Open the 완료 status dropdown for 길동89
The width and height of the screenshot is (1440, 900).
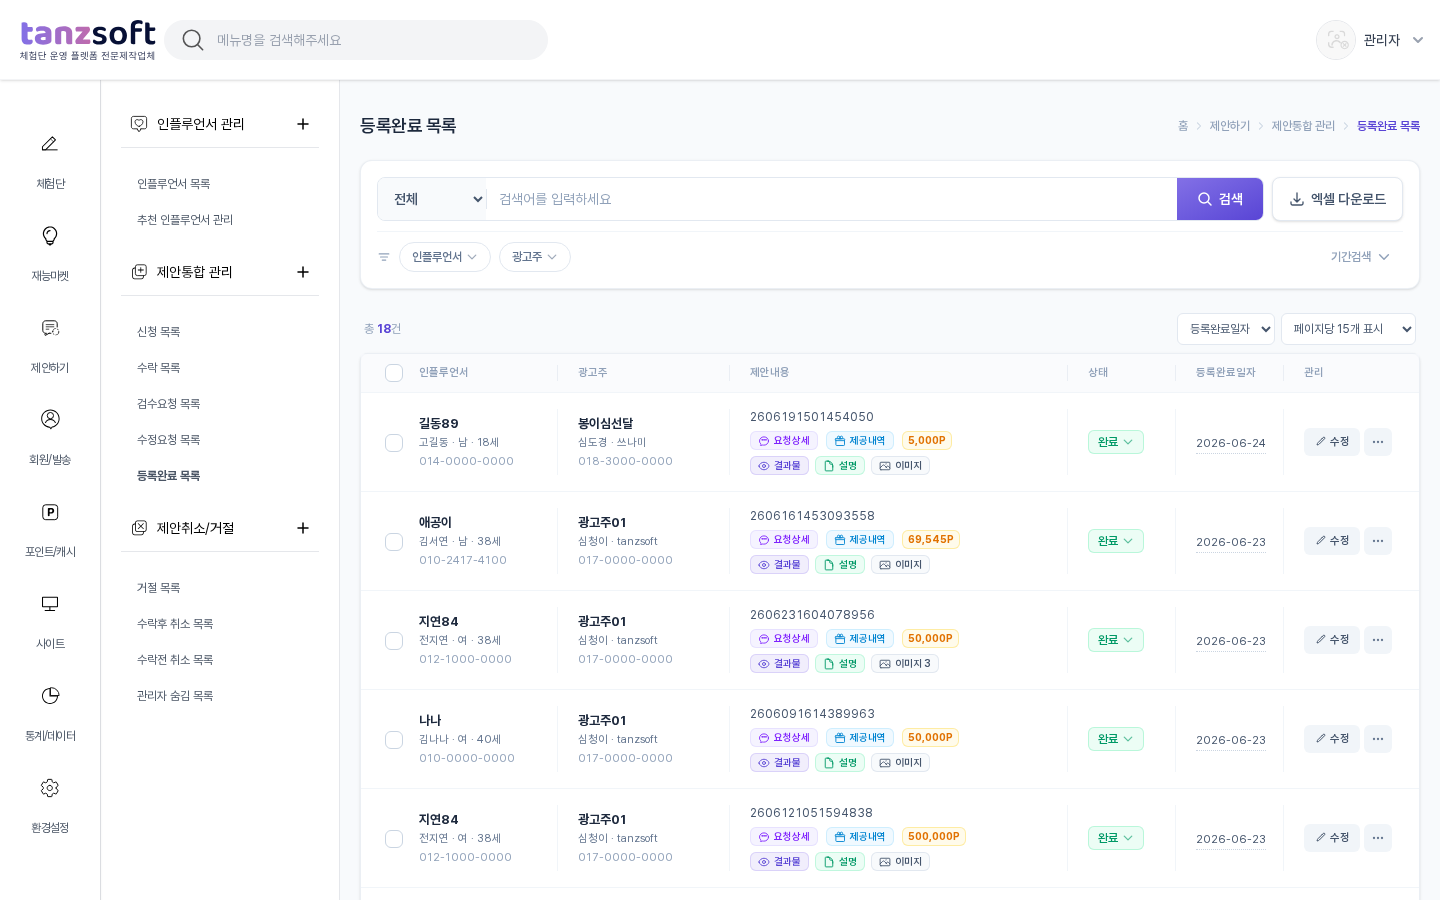click(x=1116, y=442)
